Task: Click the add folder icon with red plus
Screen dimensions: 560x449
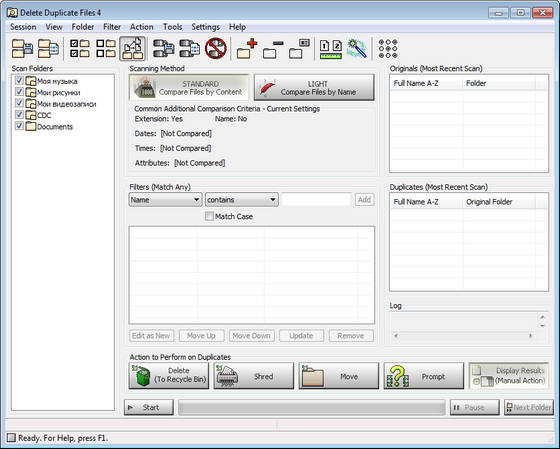Action: point(247,48)
